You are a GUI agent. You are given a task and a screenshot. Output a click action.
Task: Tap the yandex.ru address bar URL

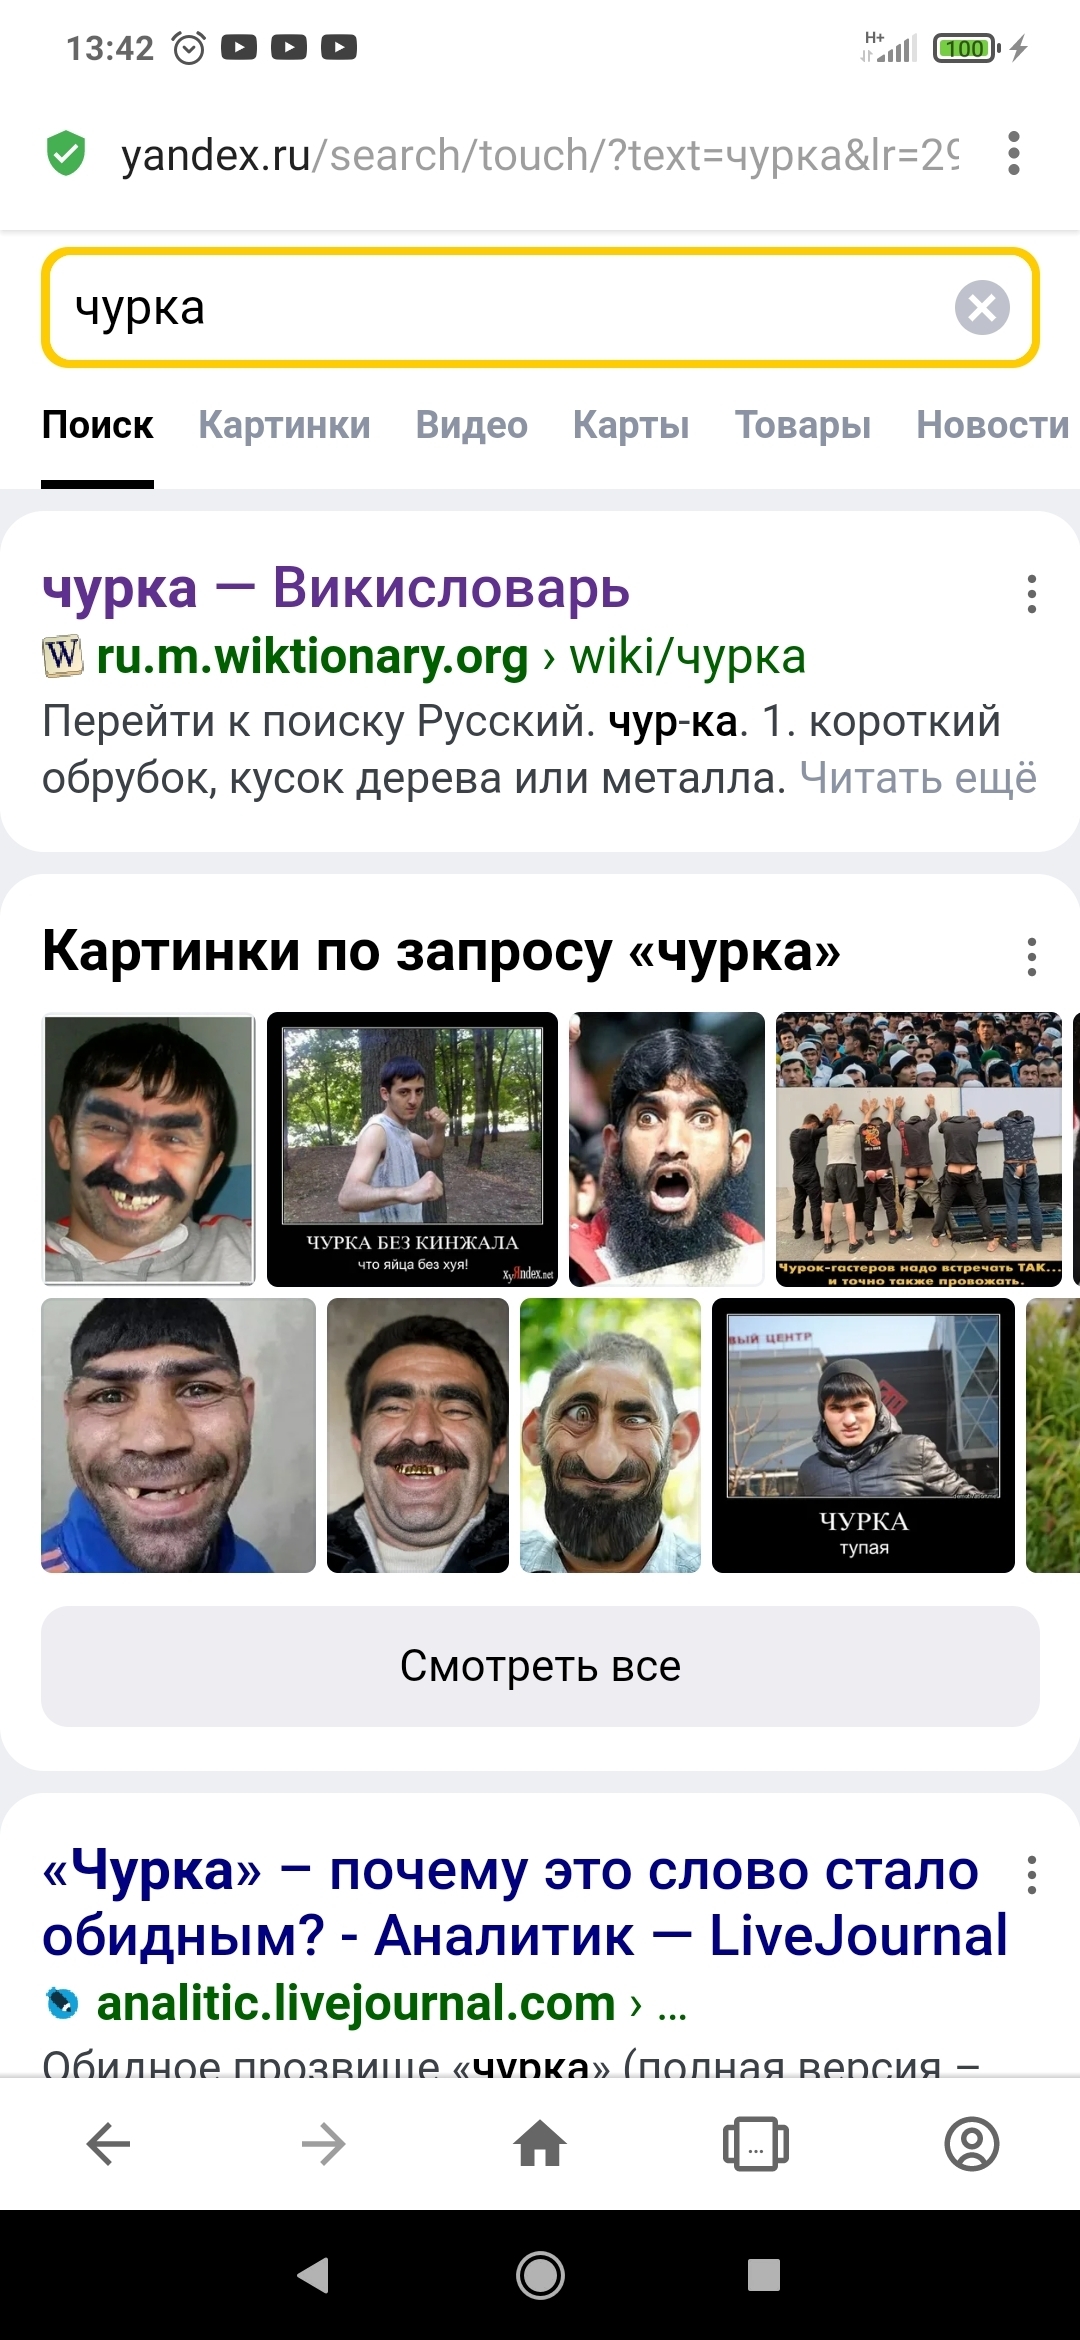tap(540, 155)
